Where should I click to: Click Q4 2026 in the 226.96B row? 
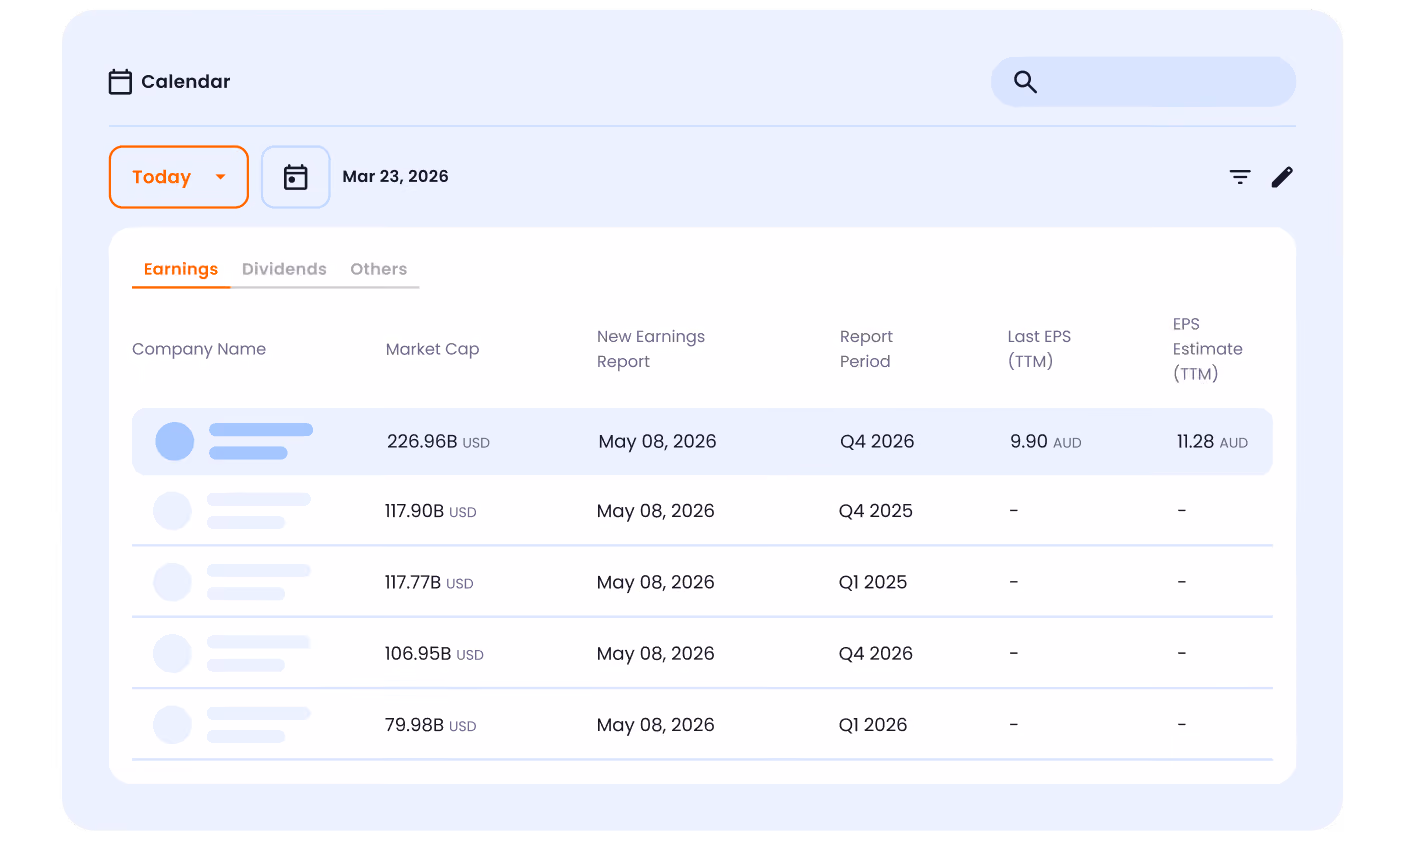[877, 442]
